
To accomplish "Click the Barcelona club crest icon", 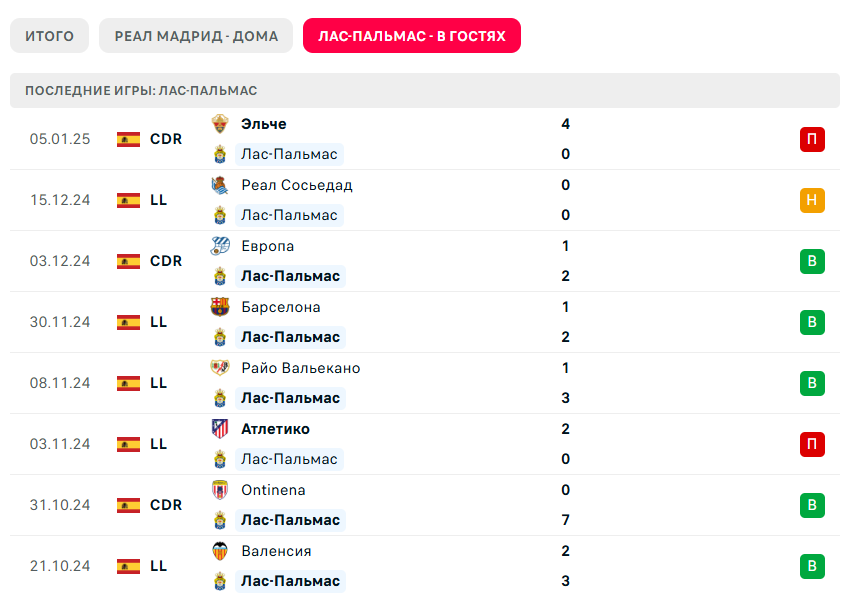I will 220,307.
